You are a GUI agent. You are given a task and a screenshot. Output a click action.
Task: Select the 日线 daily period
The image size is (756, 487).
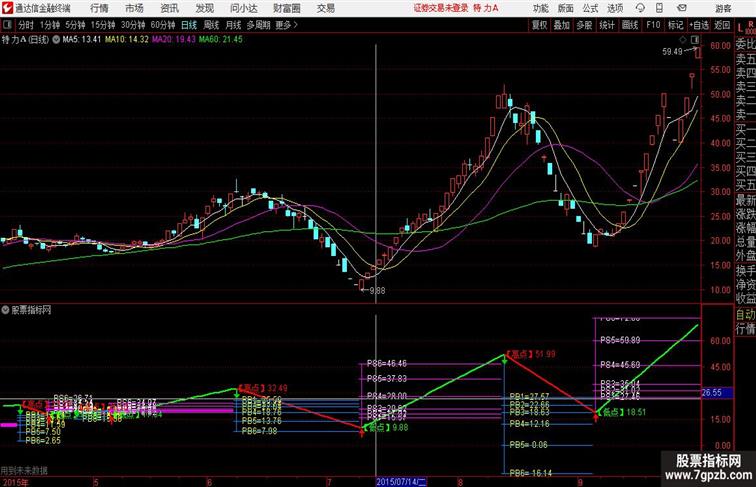(x=189, y=25)
